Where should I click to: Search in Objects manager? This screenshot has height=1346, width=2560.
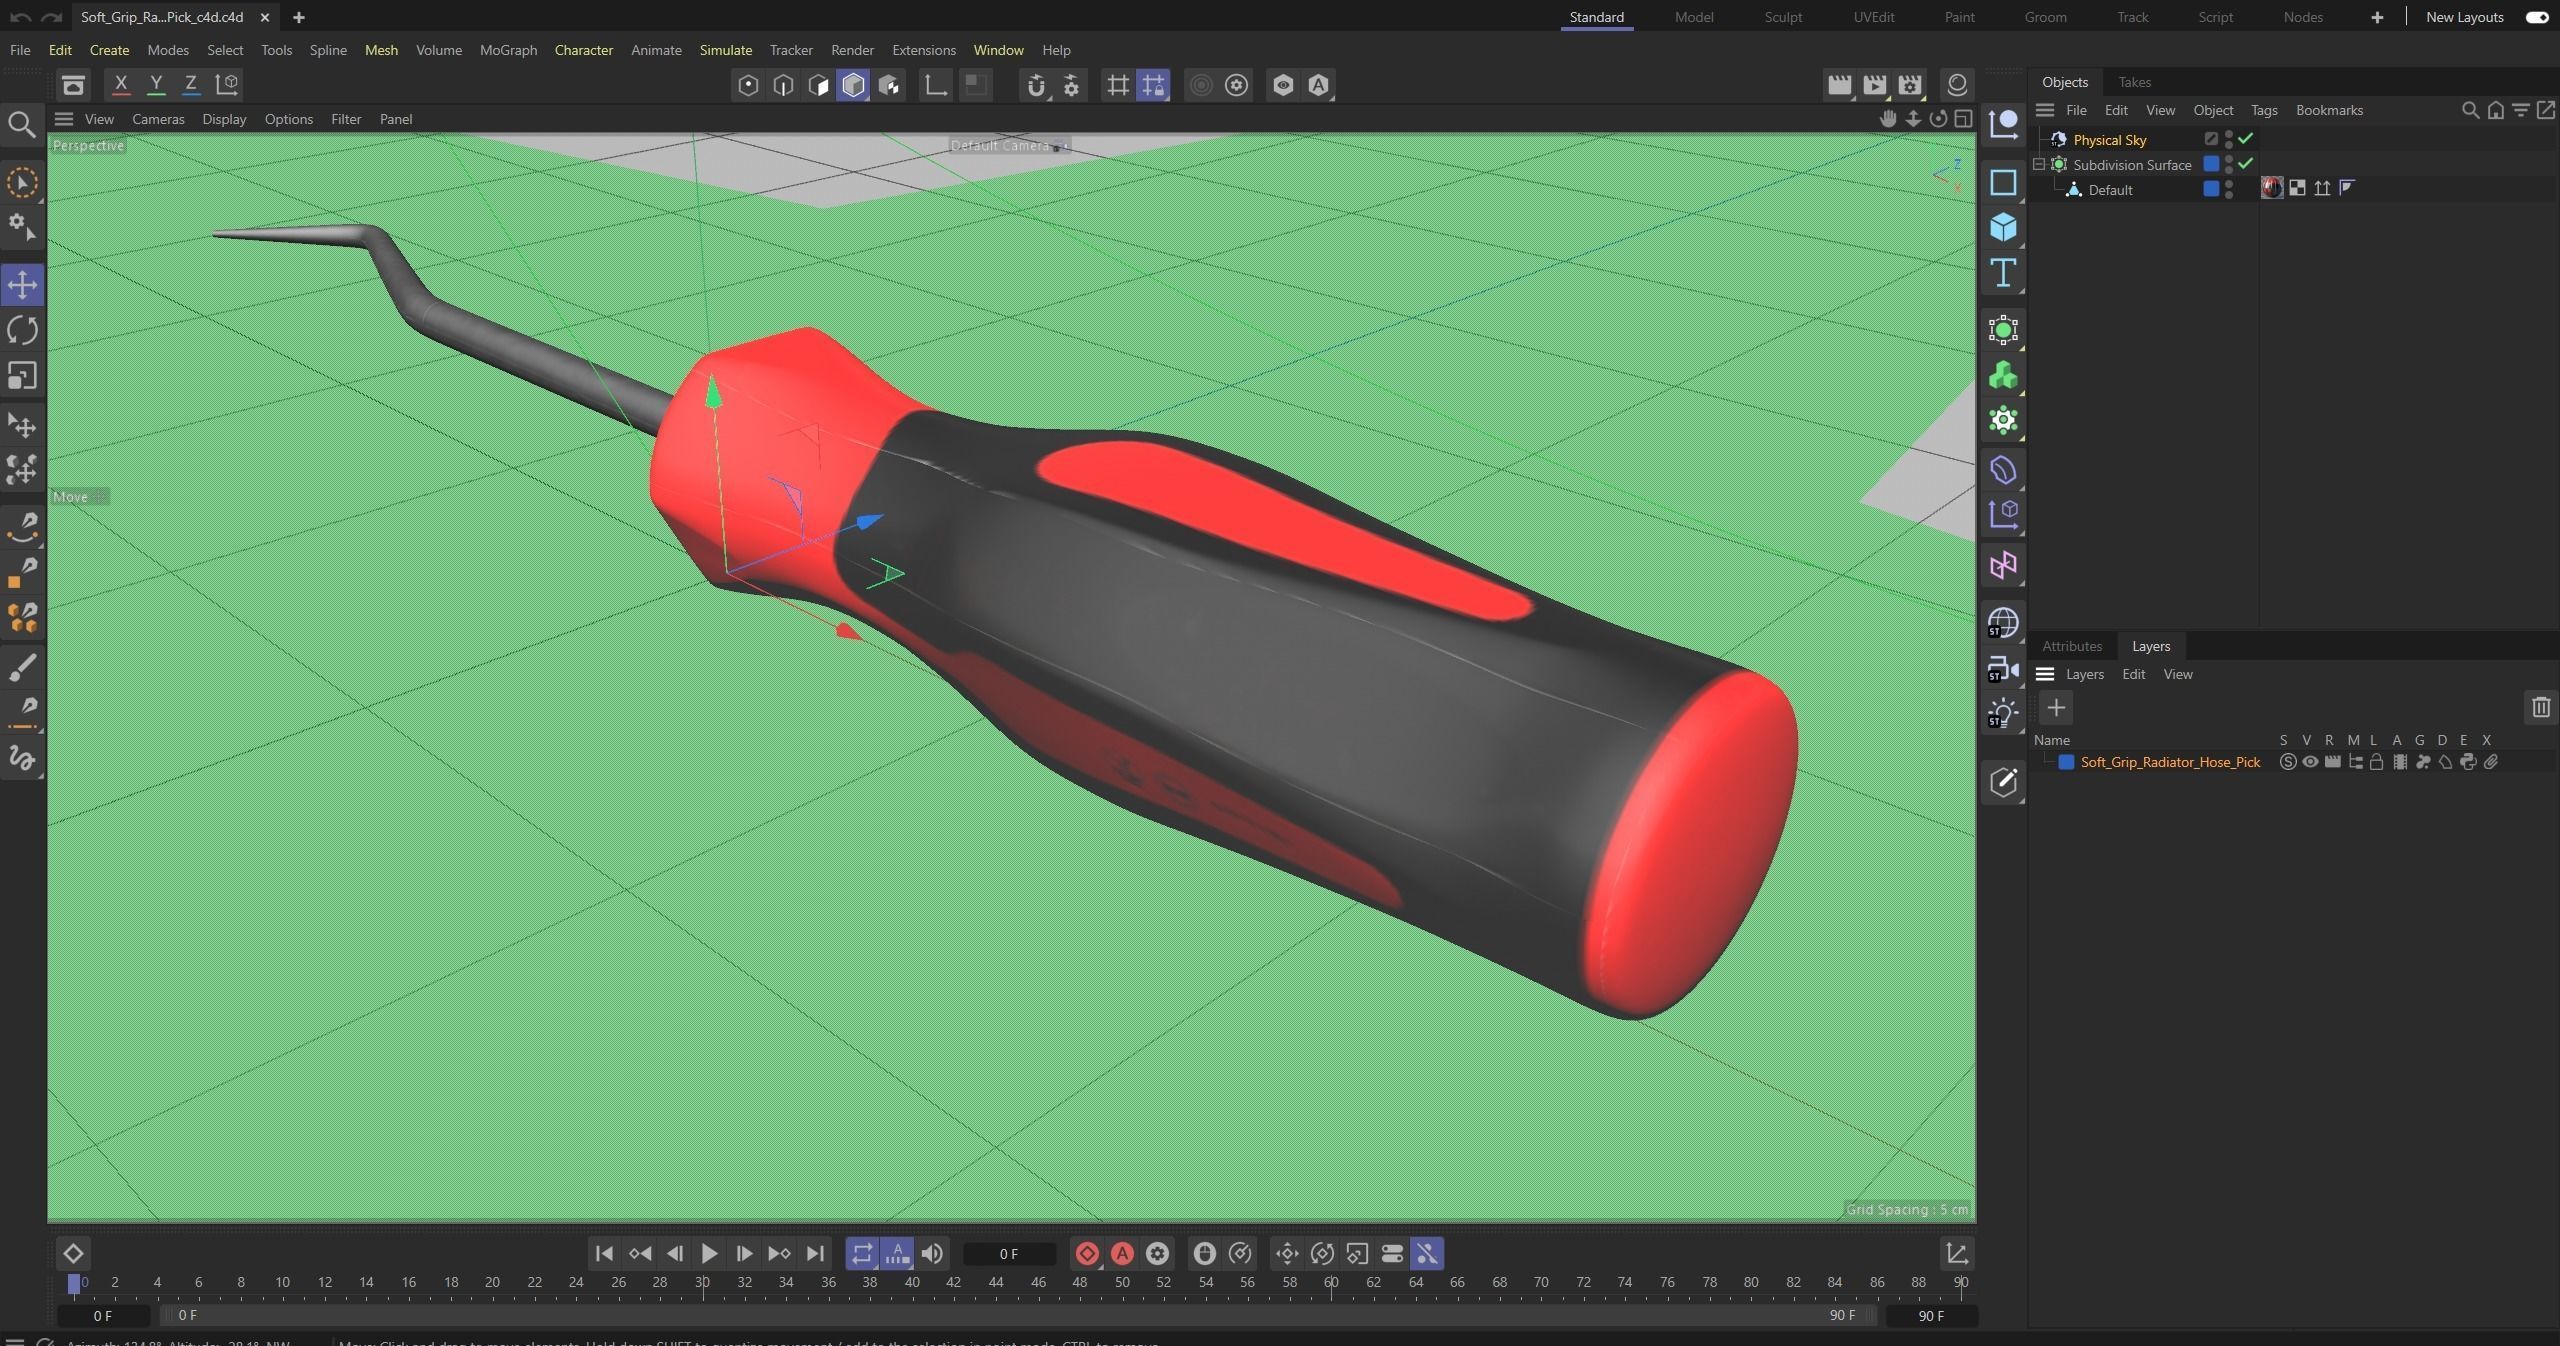2470,111
